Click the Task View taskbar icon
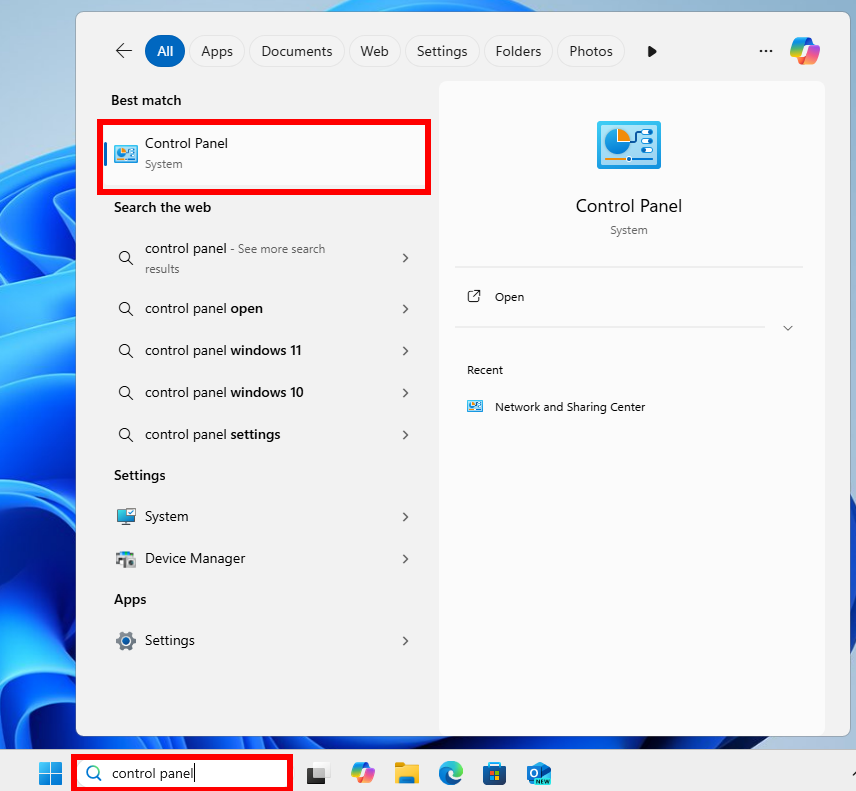The height and width of the screenshot is (791, 856). pyautogui.click(x=318, y=773)
